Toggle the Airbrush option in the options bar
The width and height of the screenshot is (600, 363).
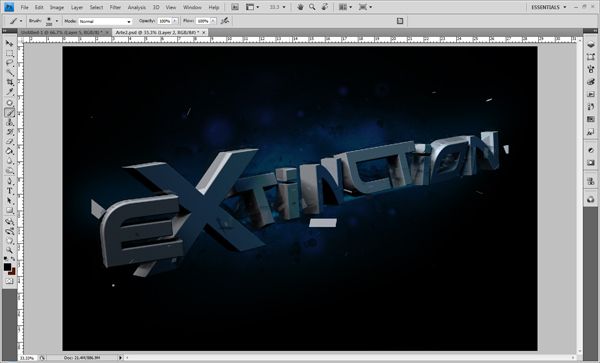(x=225, y=21)
